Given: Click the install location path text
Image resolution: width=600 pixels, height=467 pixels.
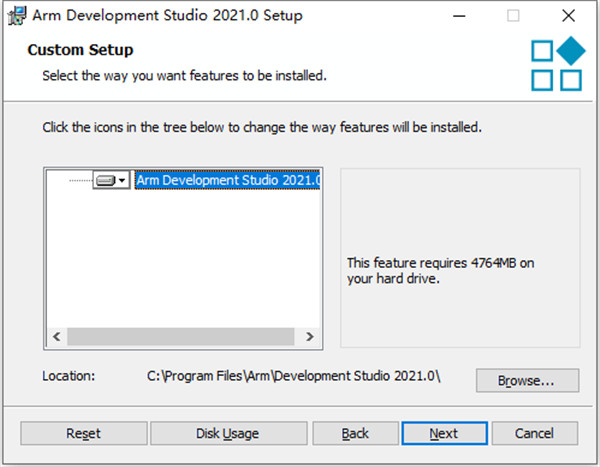Looking at the screenshot, I should (x=293, y=376).
